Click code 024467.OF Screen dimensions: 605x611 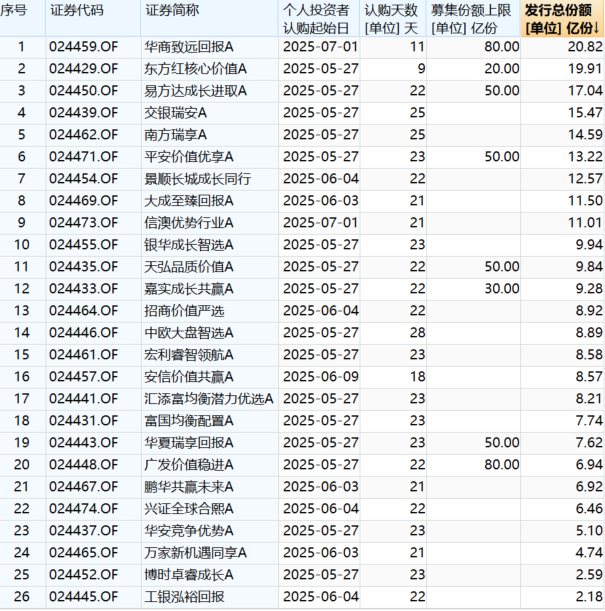(x=83, y=487)
